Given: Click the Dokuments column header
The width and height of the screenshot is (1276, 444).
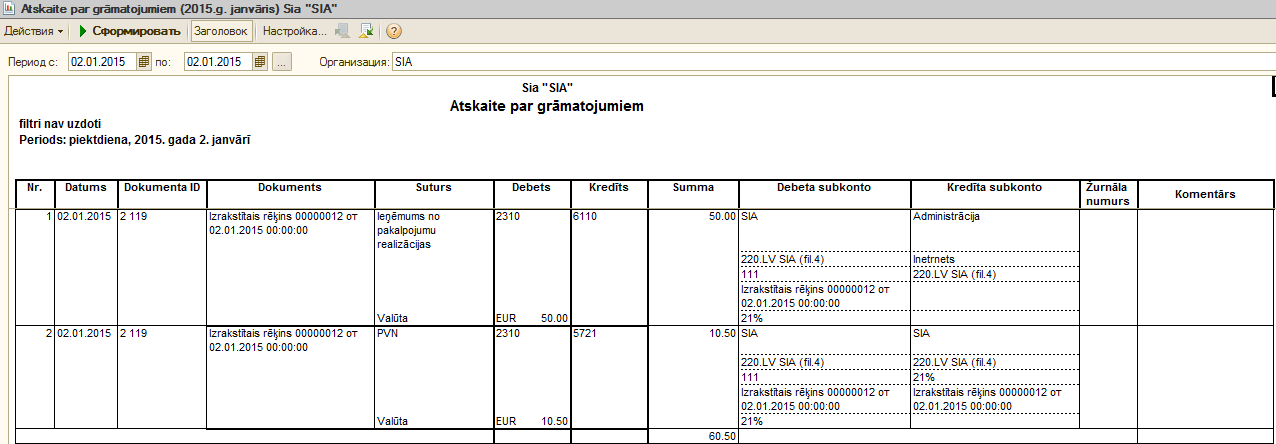Looking at the screenshot, I should click(x=289, y=187).
